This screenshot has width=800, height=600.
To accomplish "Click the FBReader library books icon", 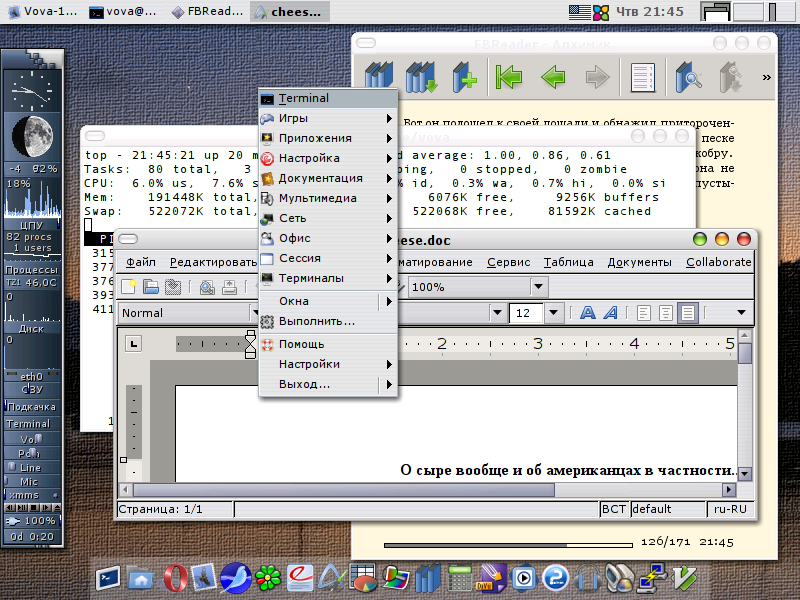I will (x=379, y=77).
